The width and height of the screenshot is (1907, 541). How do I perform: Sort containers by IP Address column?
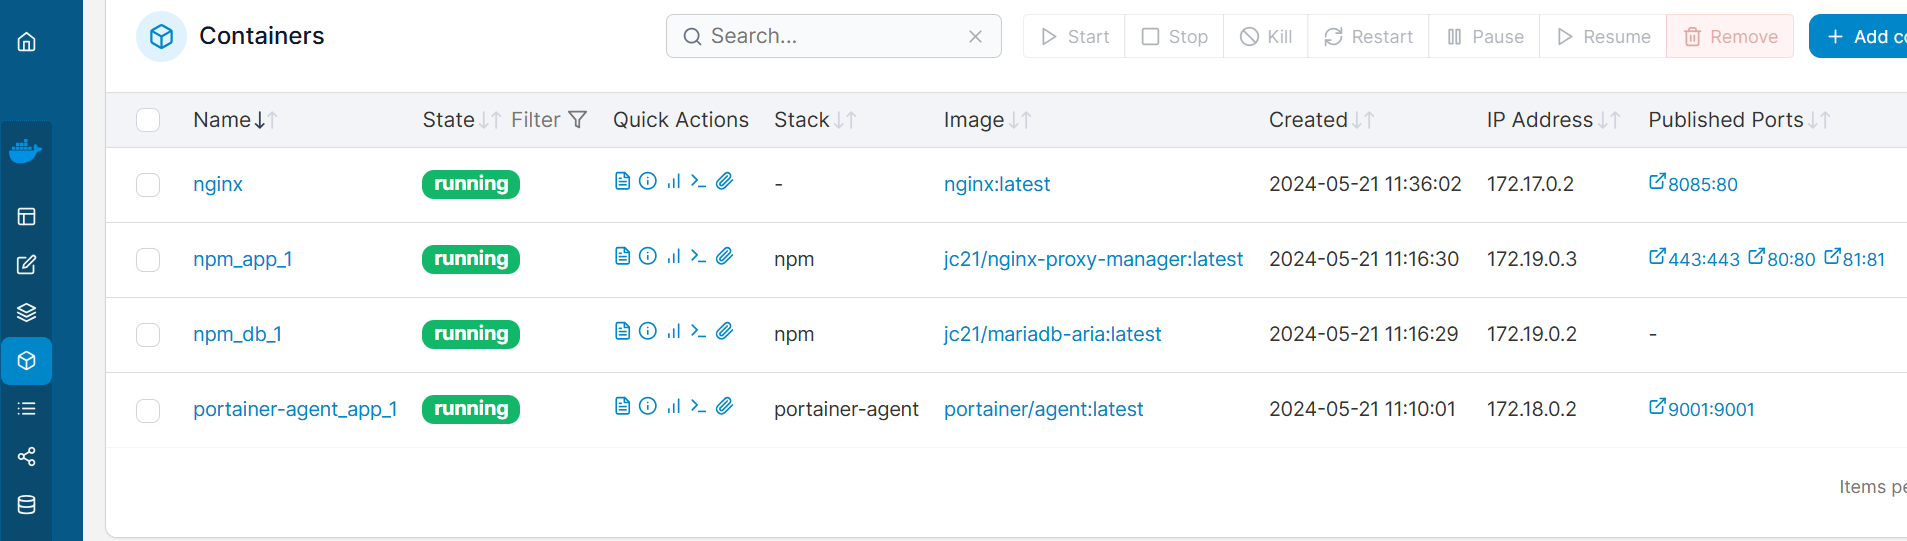tap(1553, 120)
